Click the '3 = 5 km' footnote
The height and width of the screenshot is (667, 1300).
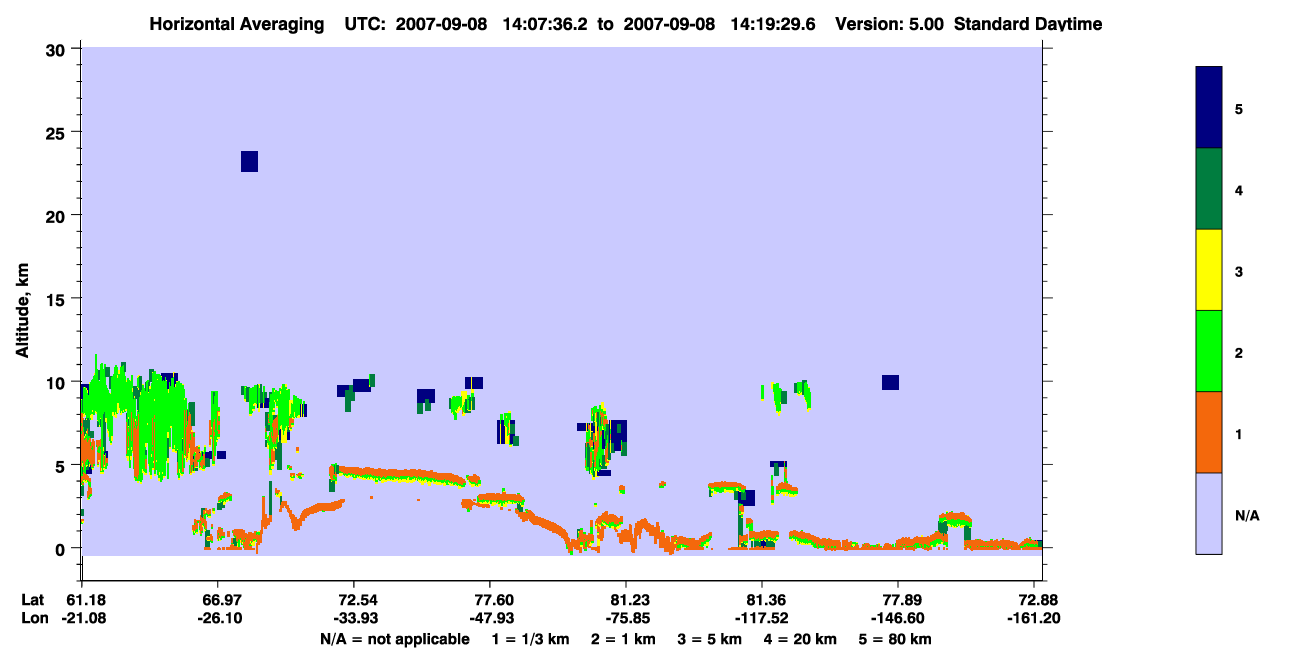pyautogui.click(x=710, y=639)
